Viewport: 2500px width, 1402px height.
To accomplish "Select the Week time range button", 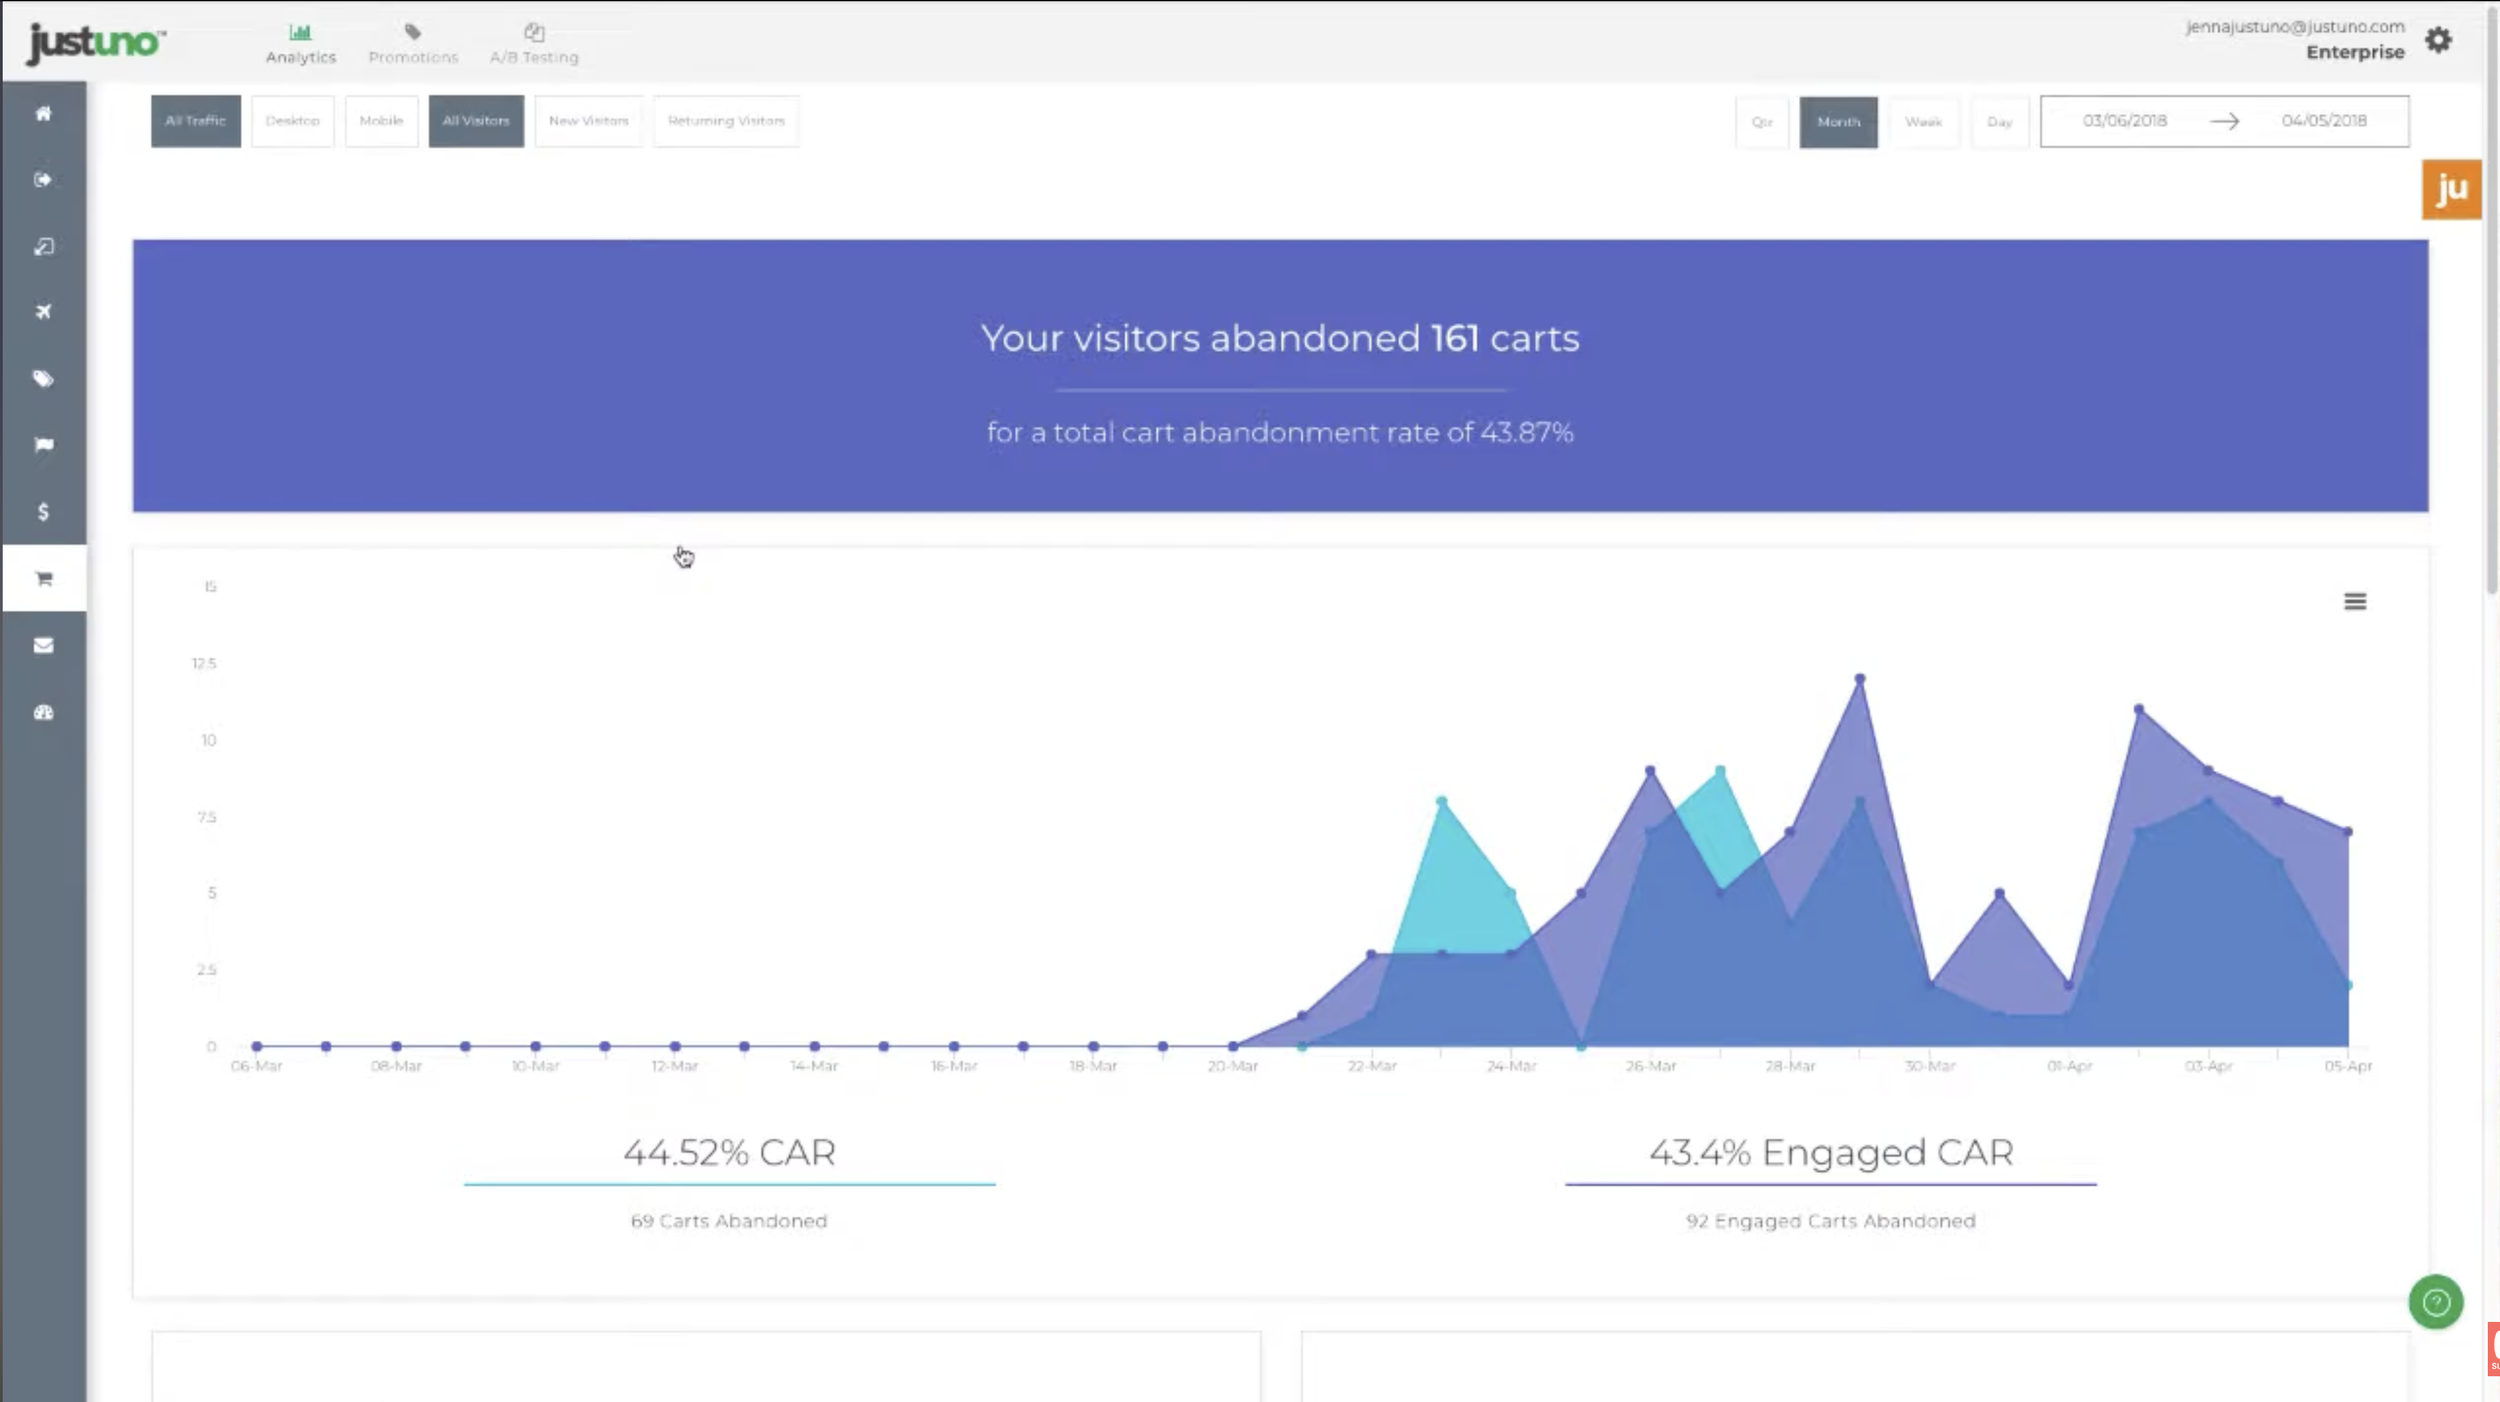I will click(1922, 122).
